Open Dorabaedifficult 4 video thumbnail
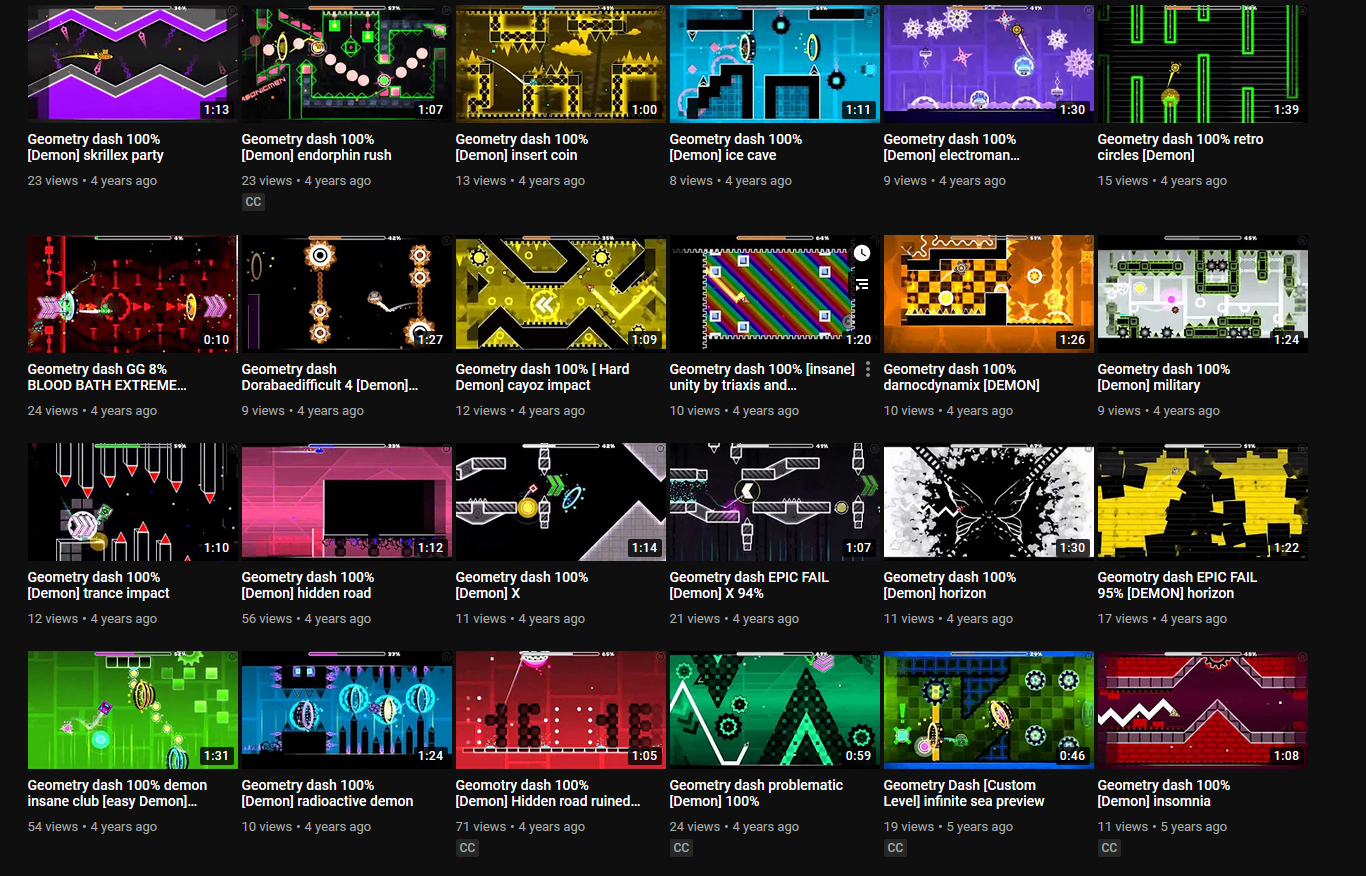This screenshot has width=1366, height=876. pyautogui.click(x=347, y=293)
